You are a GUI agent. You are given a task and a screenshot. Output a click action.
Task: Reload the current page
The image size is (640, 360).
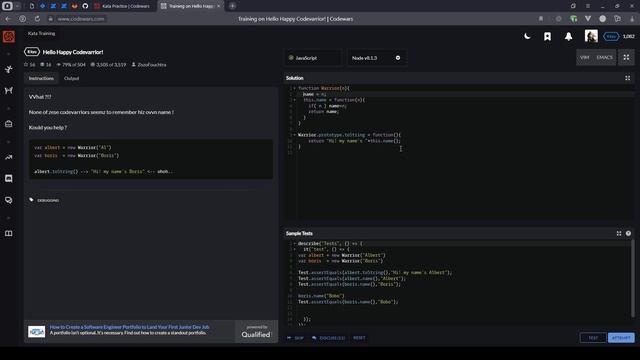coord(37,19)
